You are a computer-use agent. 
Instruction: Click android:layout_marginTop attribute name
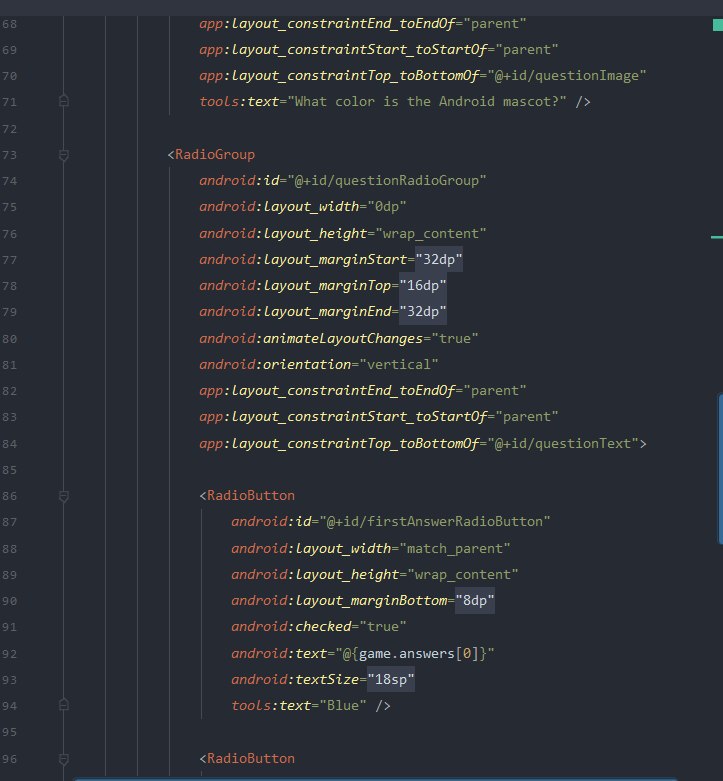point(295,285)
